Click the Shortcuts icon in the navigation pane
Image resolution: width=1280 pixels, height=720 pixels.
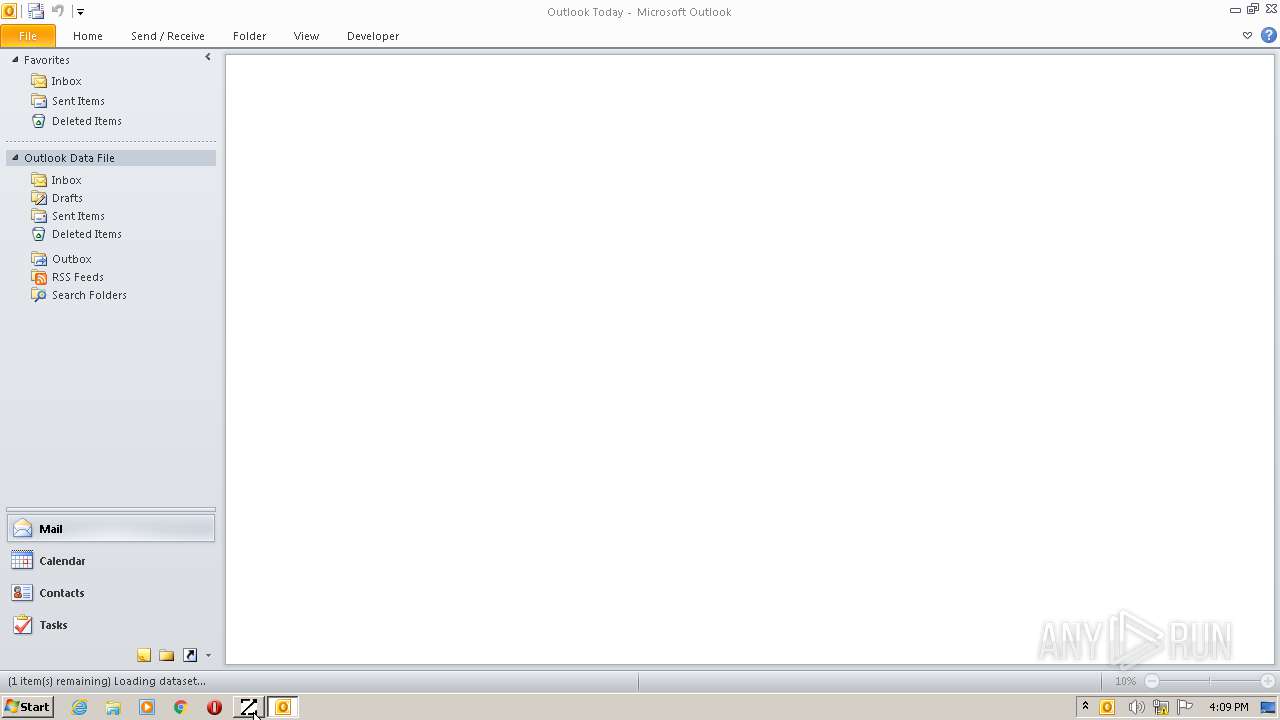(190, 656)
